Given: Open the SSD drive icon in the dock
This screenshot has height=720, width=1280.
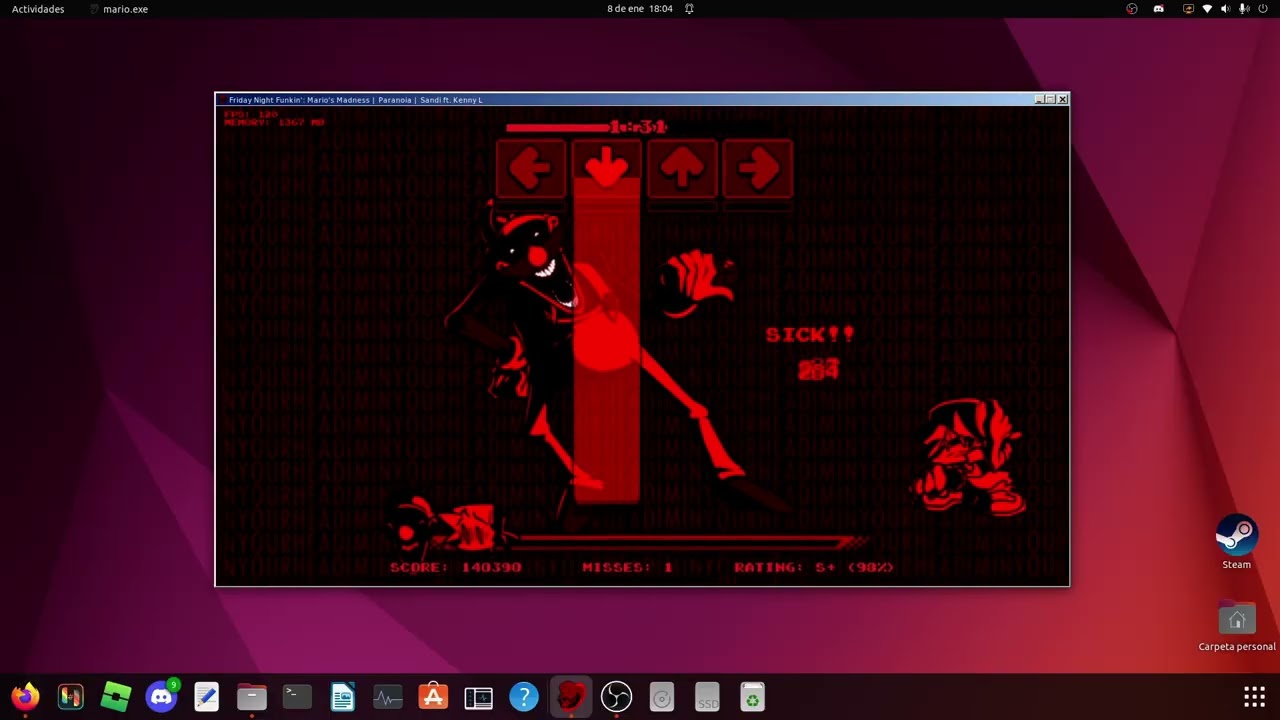Looking at the screenshot, I should [707, 696].
